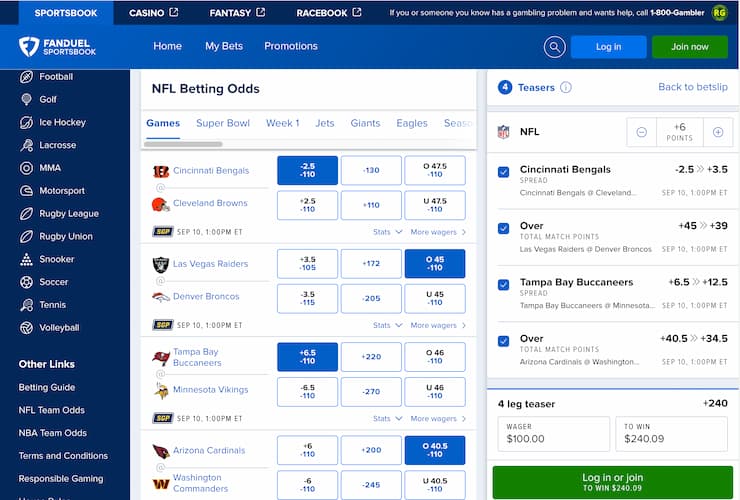Viewport: 740px width, 500px height.
Task: Open More wagers for Bengals-Browns game
Action: (x=438, y=232)
